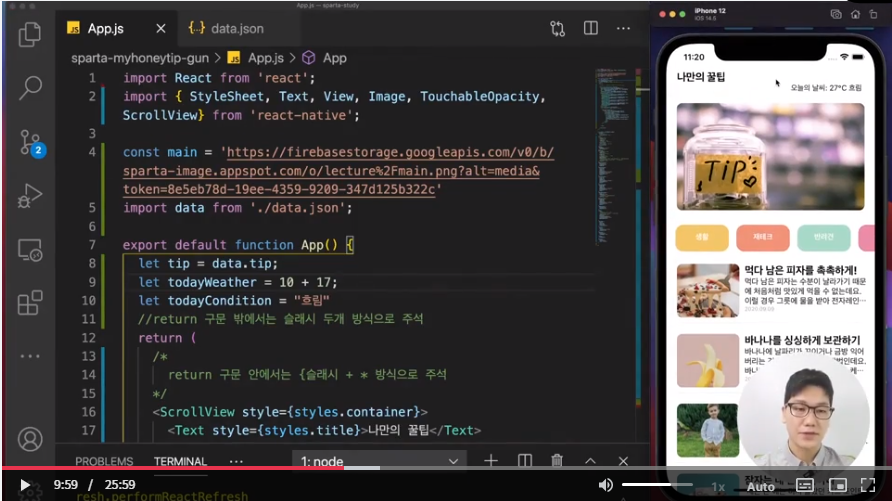892x501 pixels.
Task: Open Source Control with badge 2
Action: [x=31, y=143]
